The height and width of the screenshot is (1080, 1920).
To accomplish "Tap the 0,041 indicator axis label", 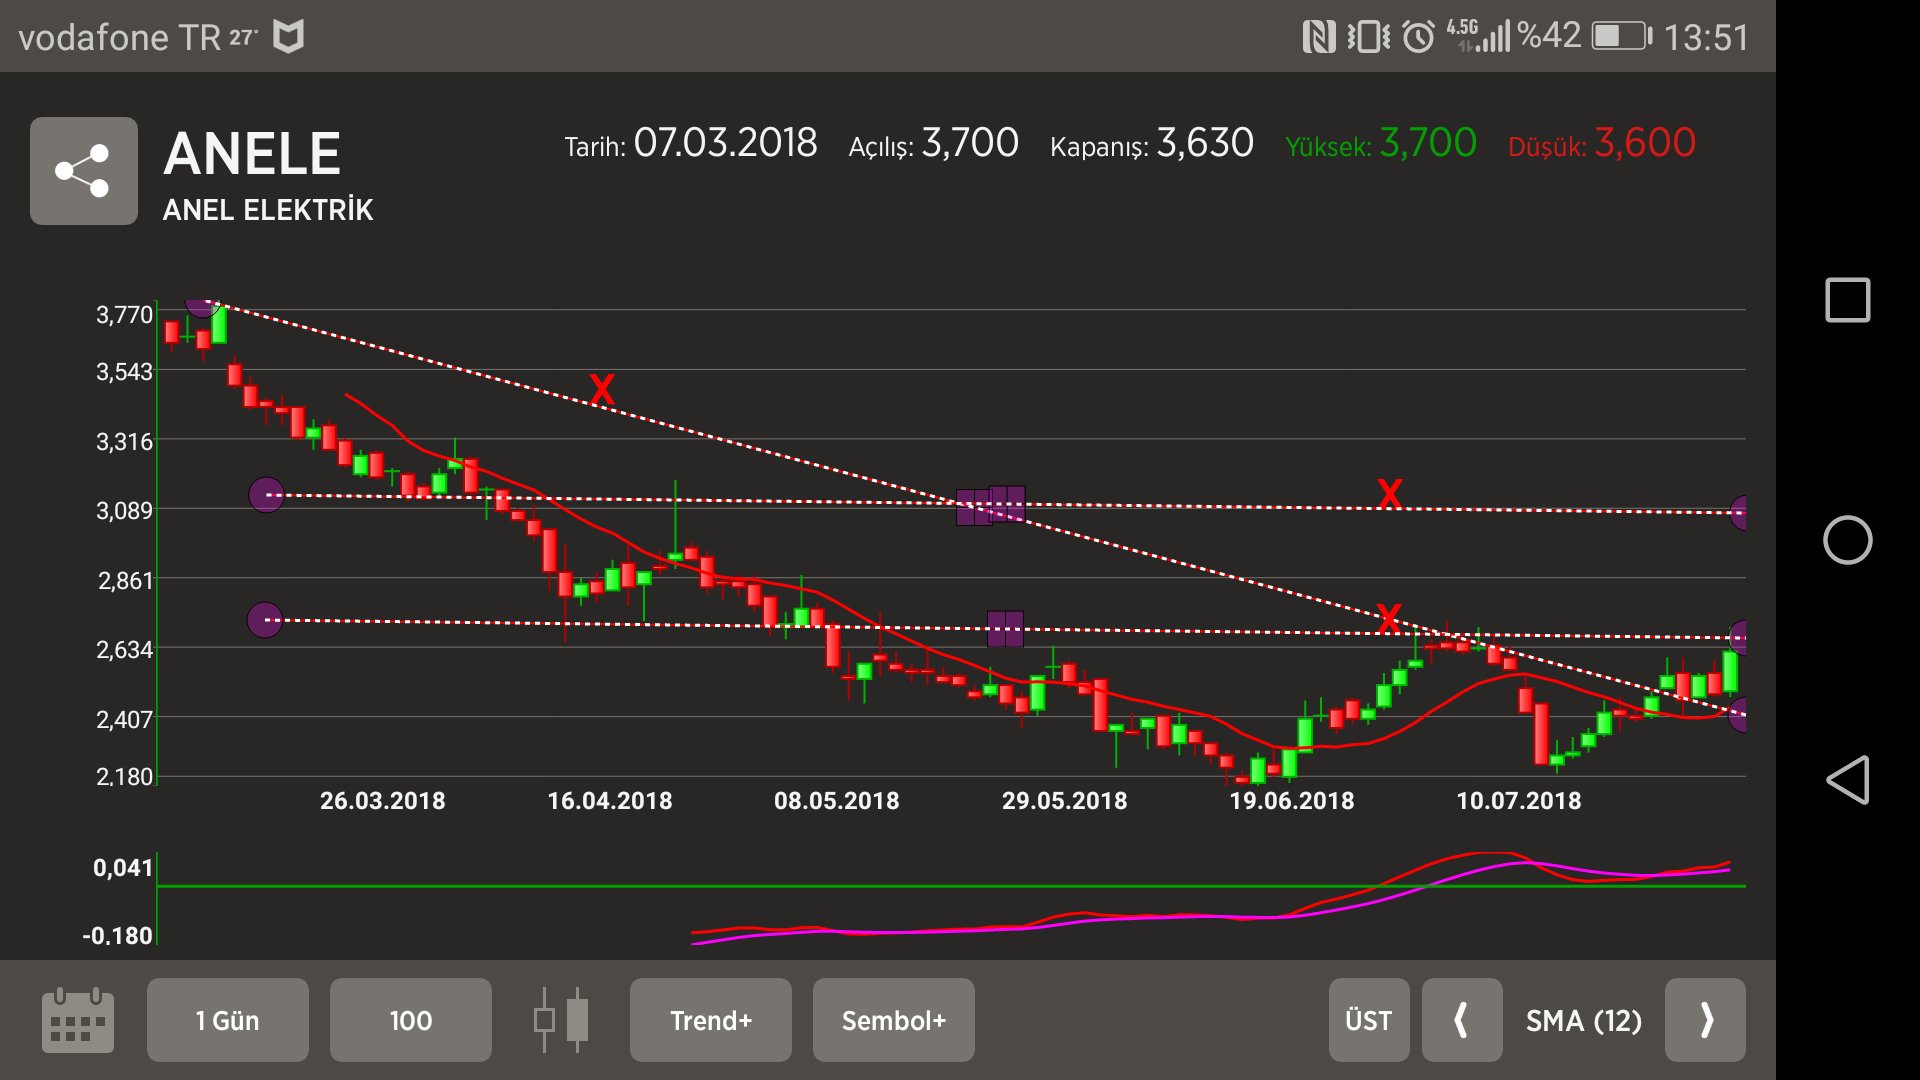I will (x=123, y=867).
